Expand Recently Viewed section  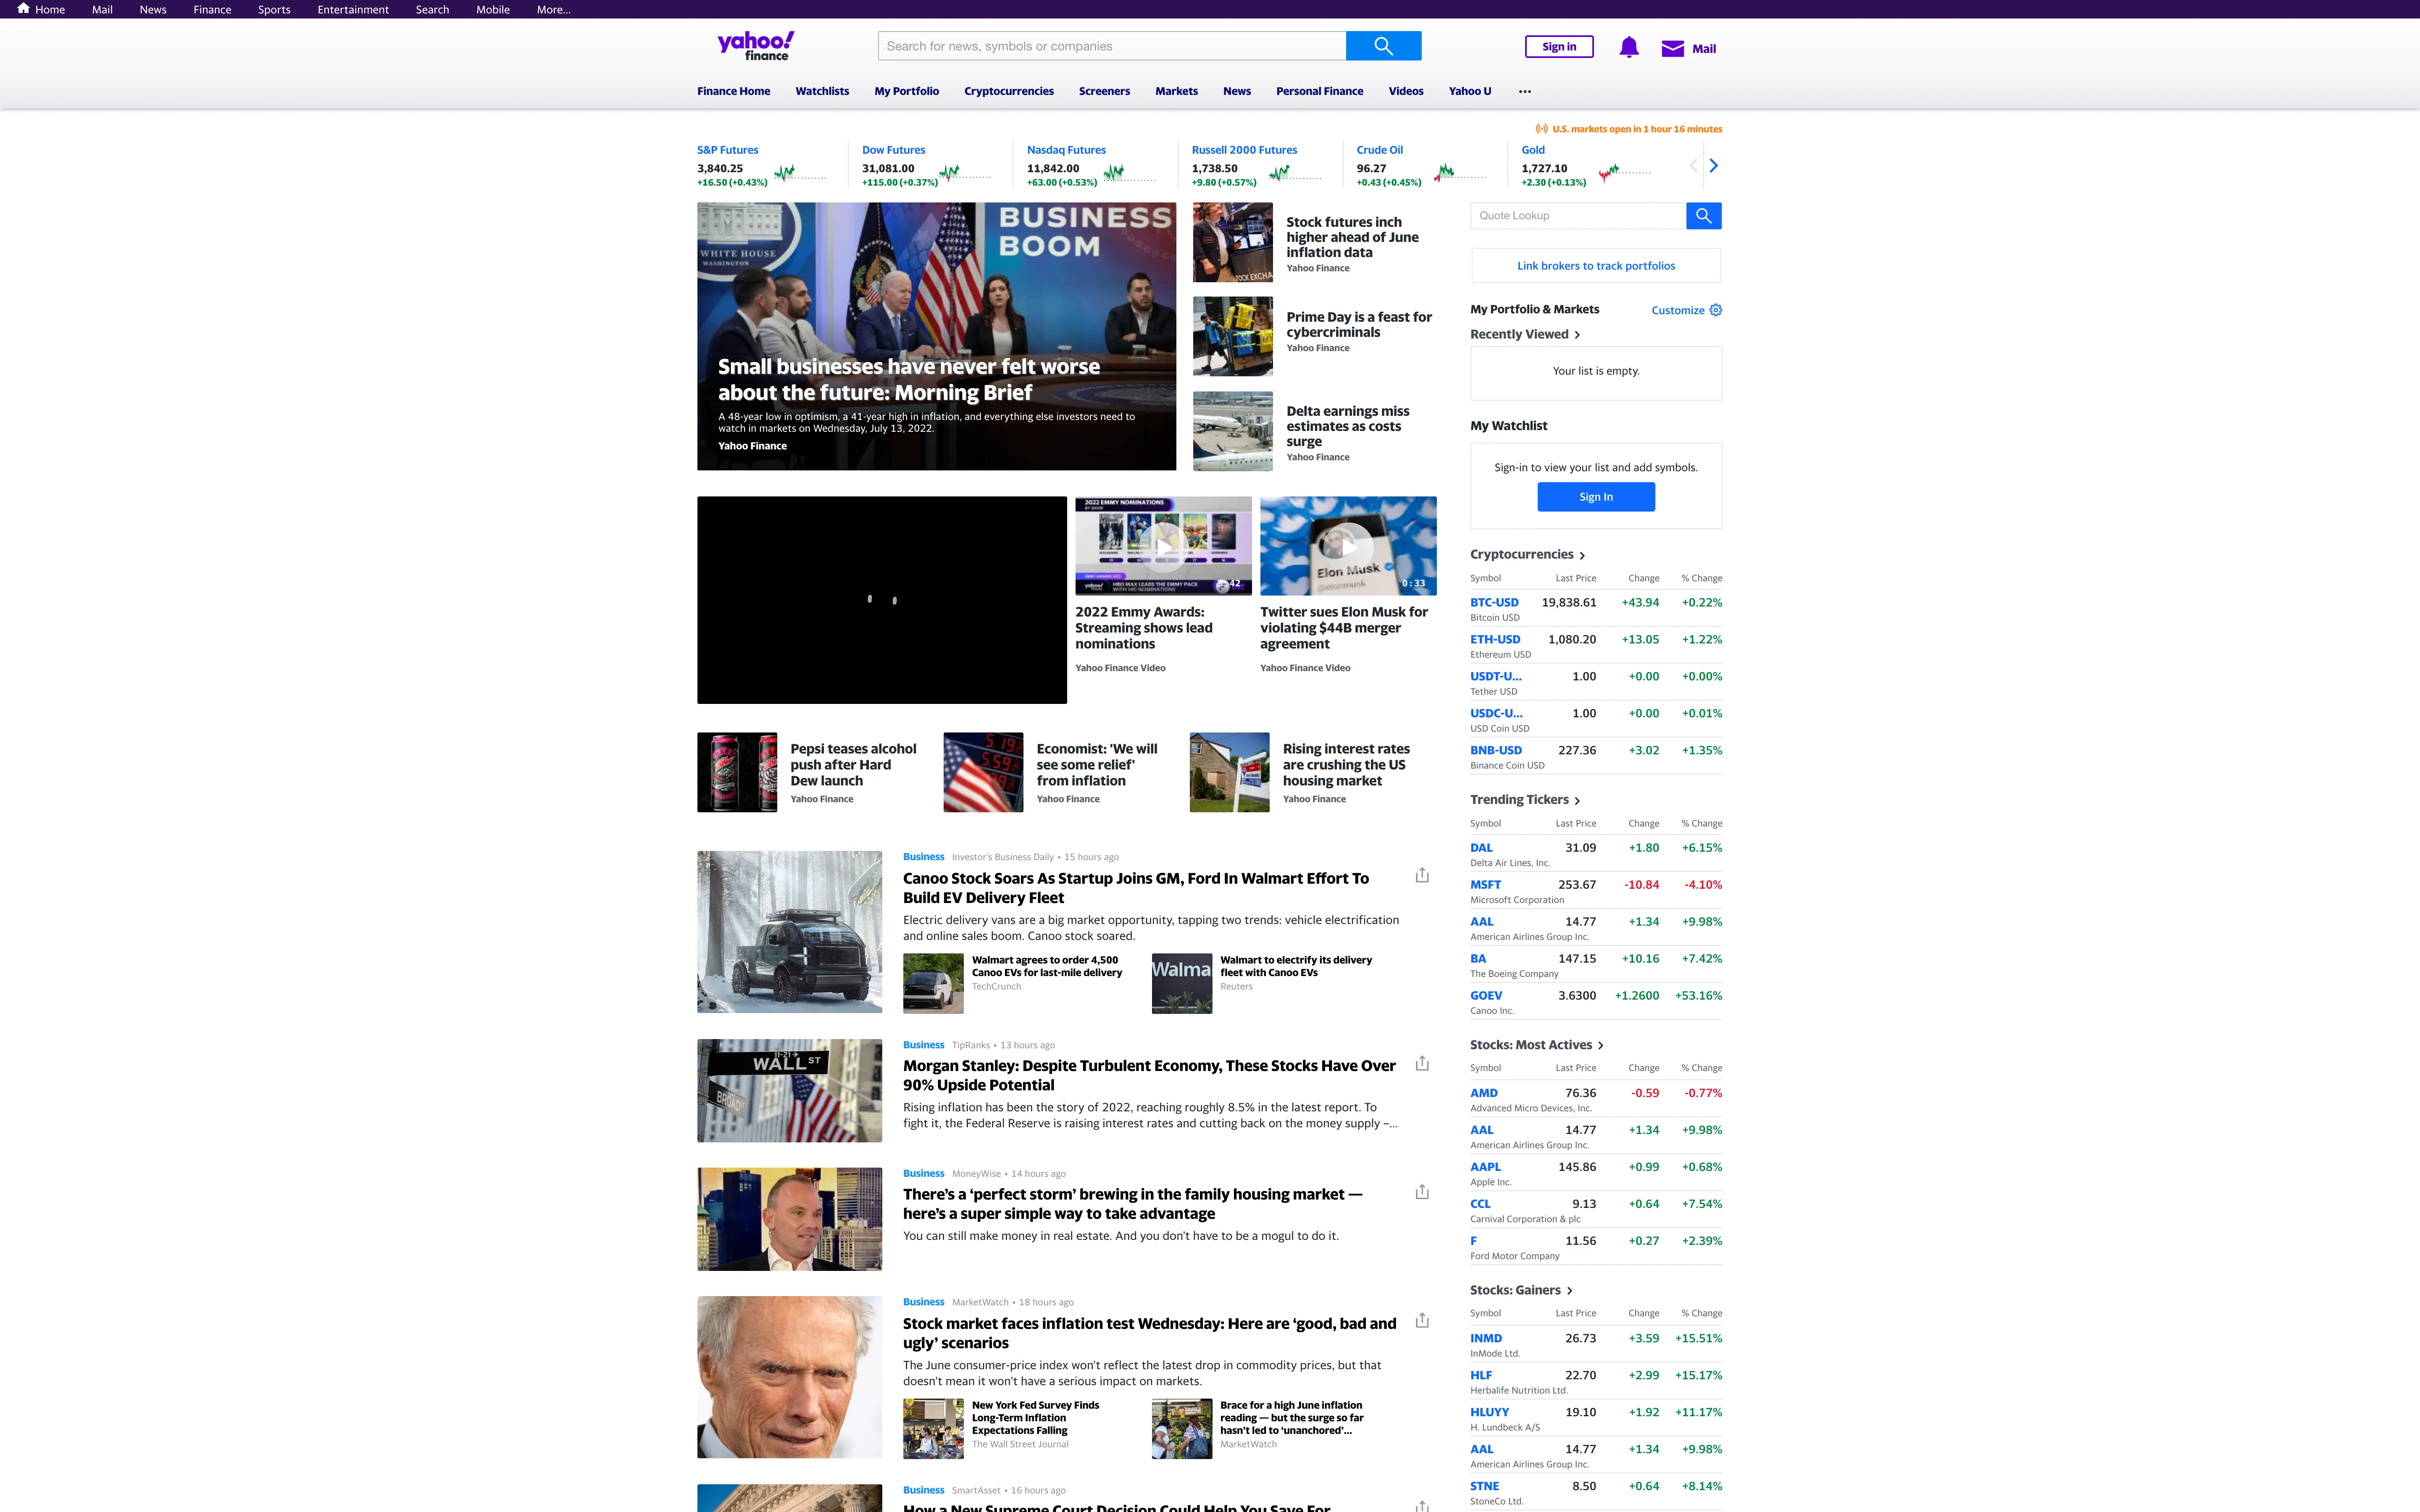(x=1578, y=334)
